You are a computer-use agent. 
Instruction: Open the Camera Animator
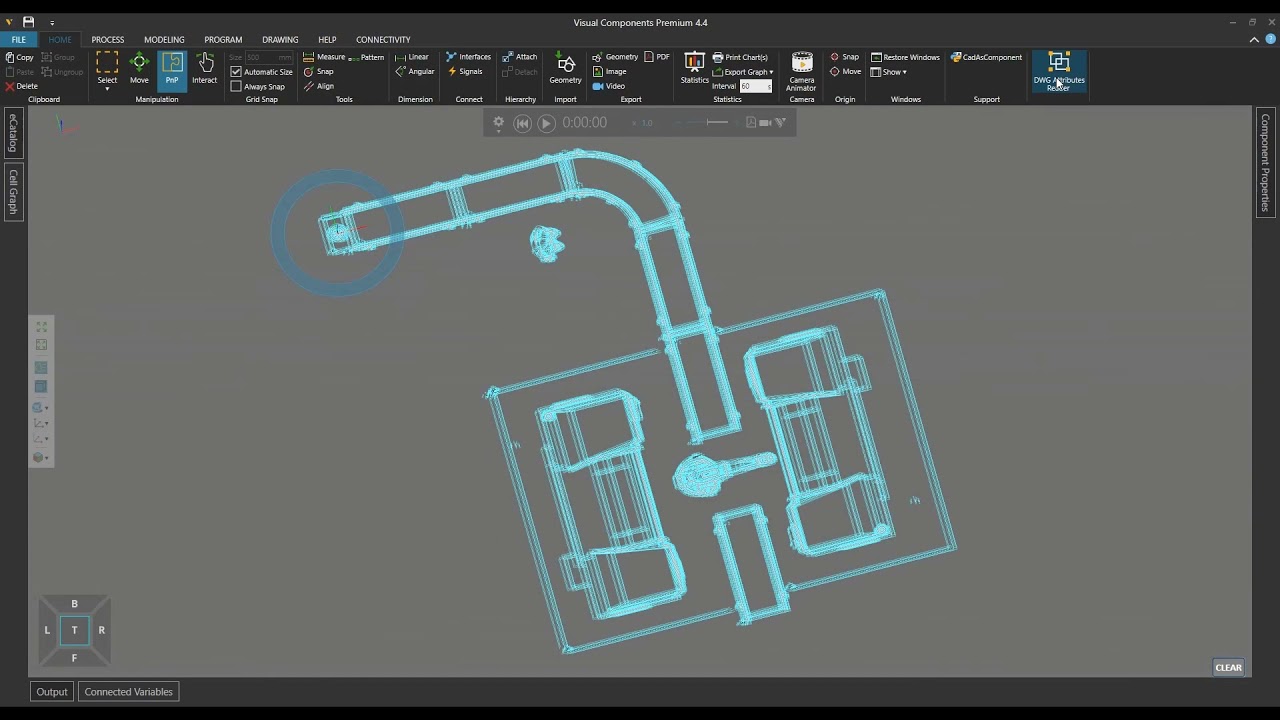pos(802,71)
